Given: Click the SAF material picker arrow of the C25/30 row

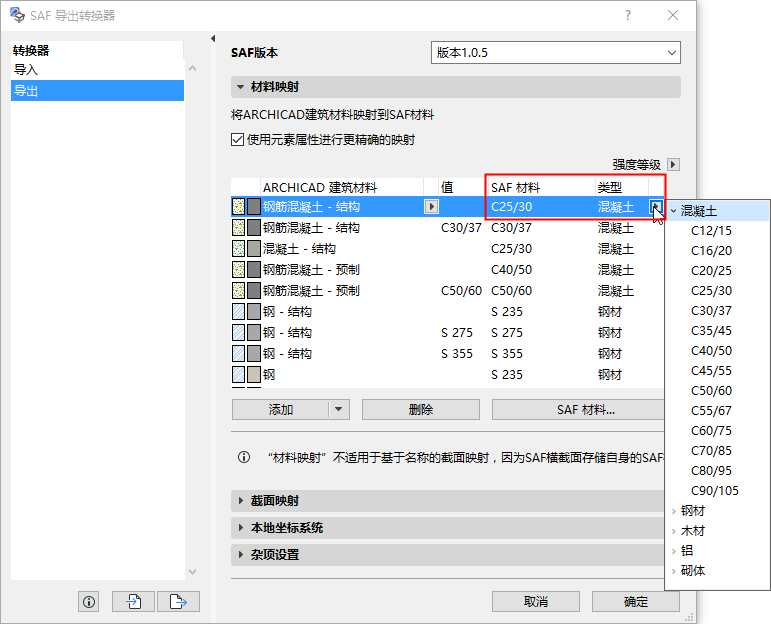Looking at the screenshot, I should (656, 207).
